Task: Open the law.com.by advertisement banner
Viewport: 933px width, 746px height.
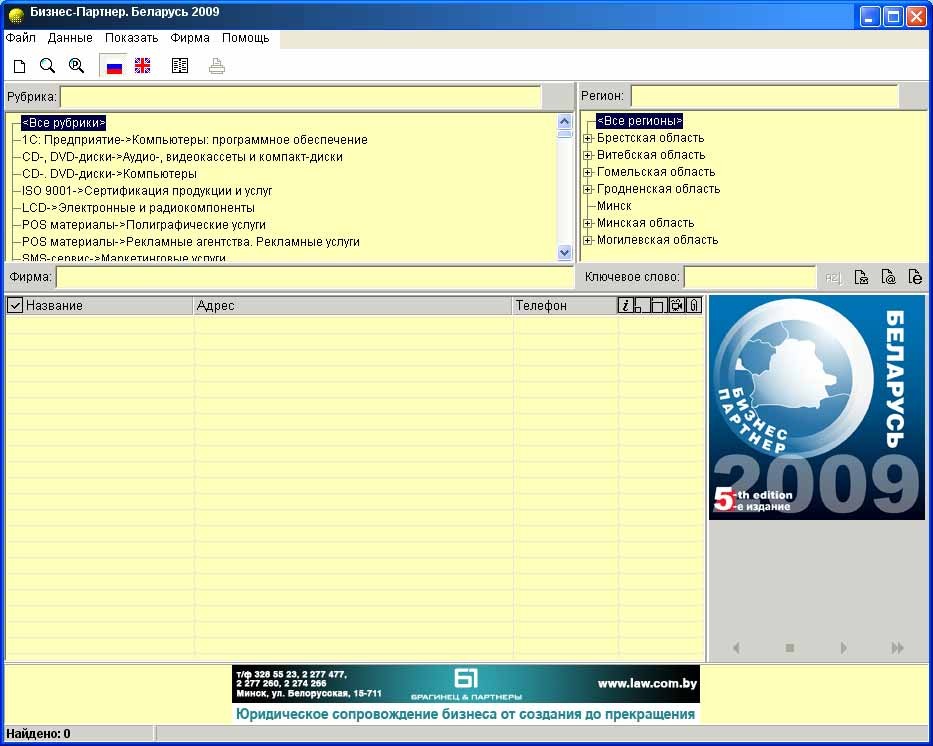Action: tap(465, 694)
